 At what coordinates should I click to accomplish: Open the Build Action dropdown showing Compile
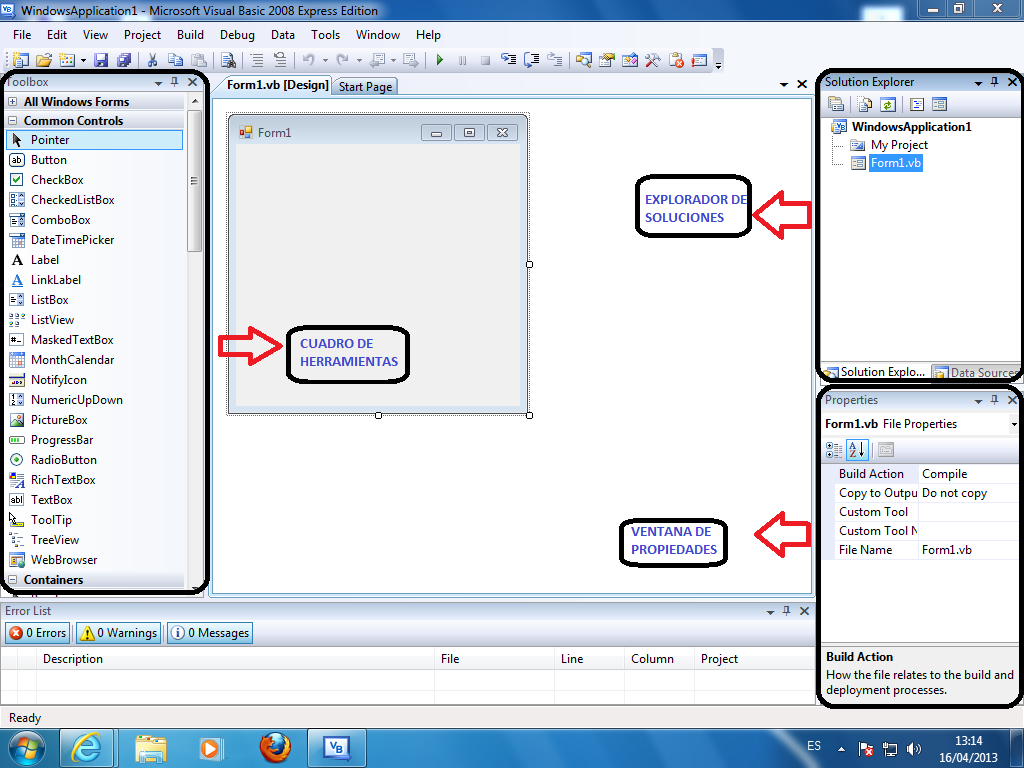tap(965, 473)
